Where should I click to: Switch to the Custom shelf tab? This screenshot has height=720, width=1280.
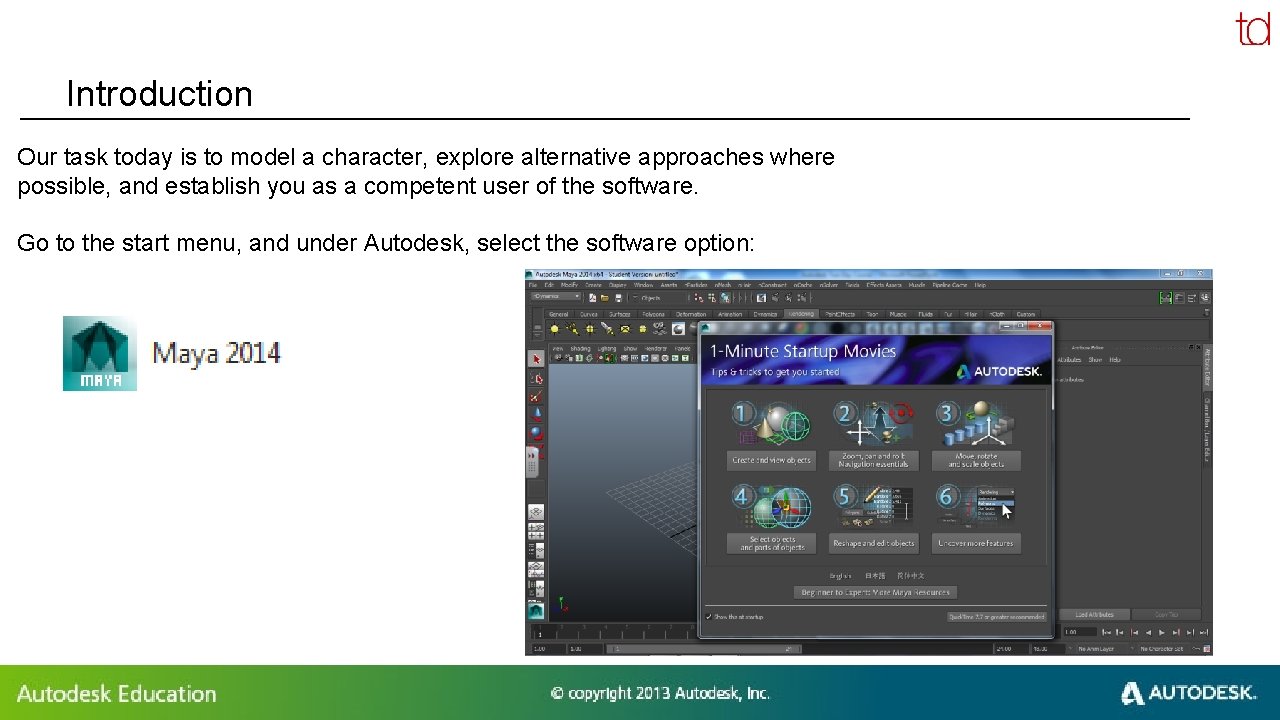1025,314
